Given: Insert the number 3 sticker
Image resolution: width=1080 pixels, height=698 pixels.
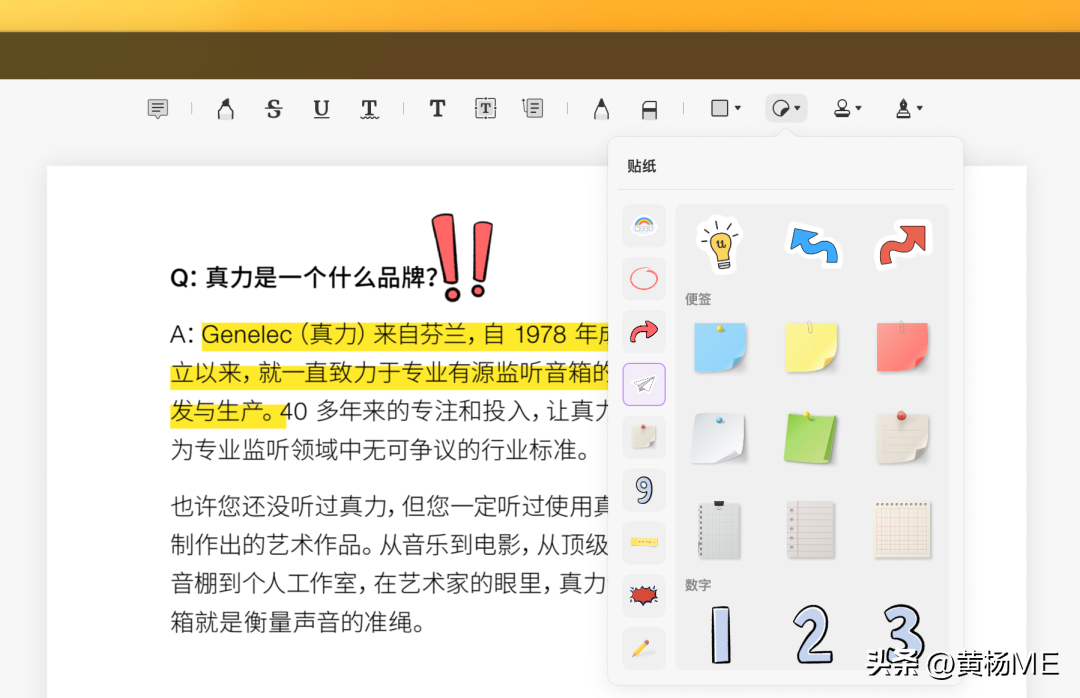Looking at the screenshot, I should click(x=902, y=632).
